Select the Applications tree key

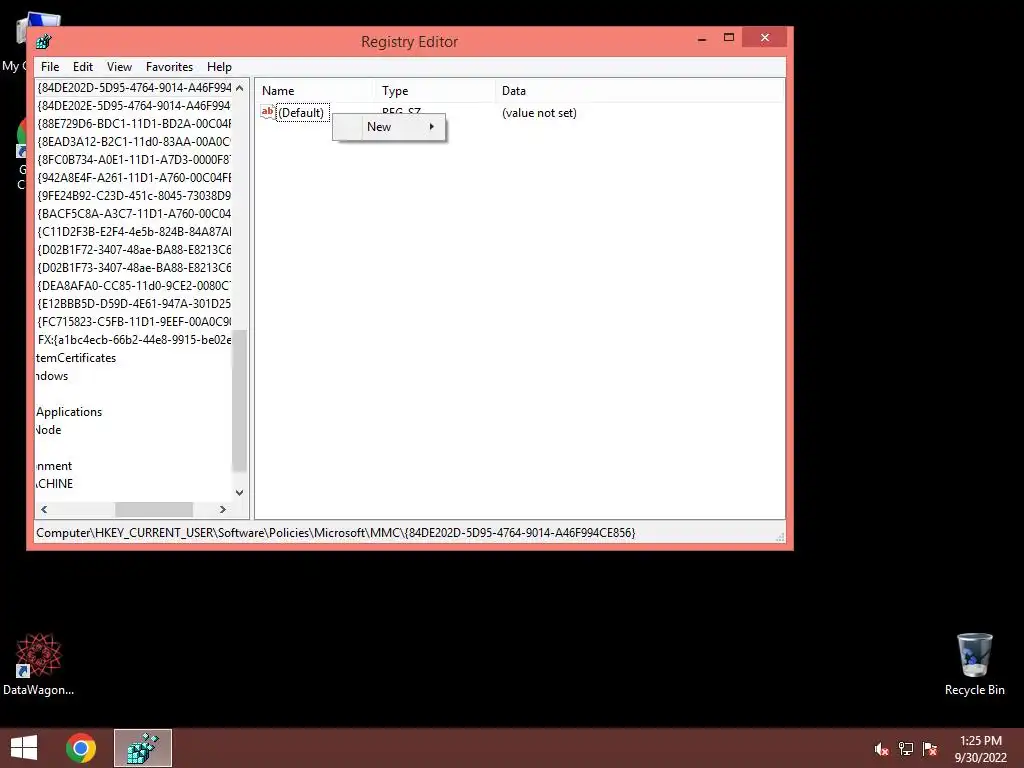pyautogui.click(x=69, y=412)
